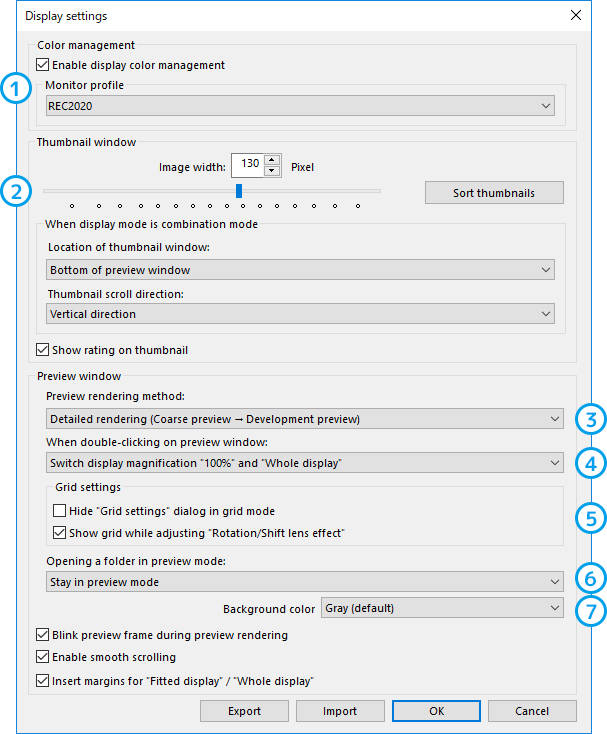This screenshot has width=607, height=734.
Task: Open the Background color Gray dropdown
Action: click(x=442, y=608)
